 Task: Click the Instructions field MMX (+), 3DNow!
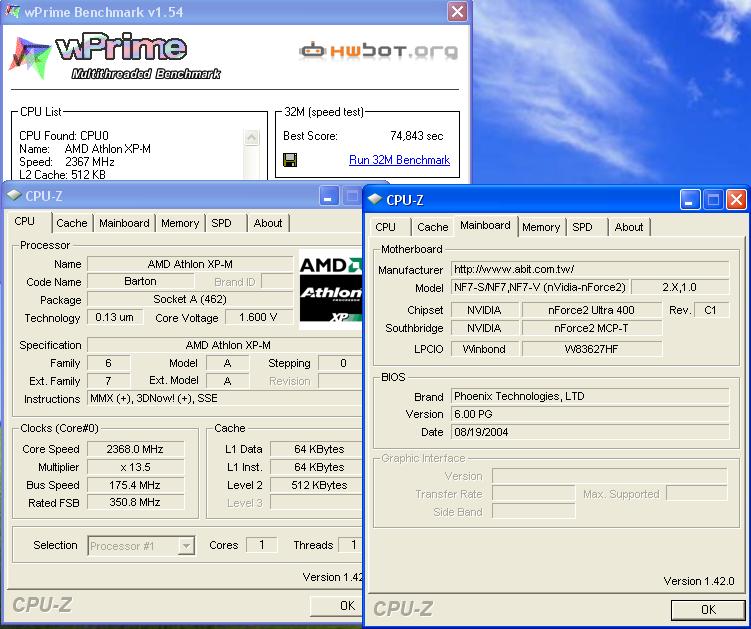(x=225, y=398)
